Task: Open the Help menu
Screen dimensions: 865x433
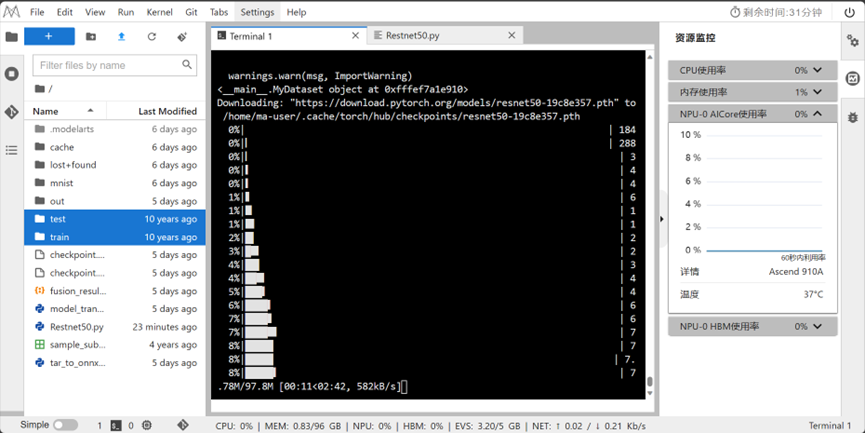Action: pos(296,12)
